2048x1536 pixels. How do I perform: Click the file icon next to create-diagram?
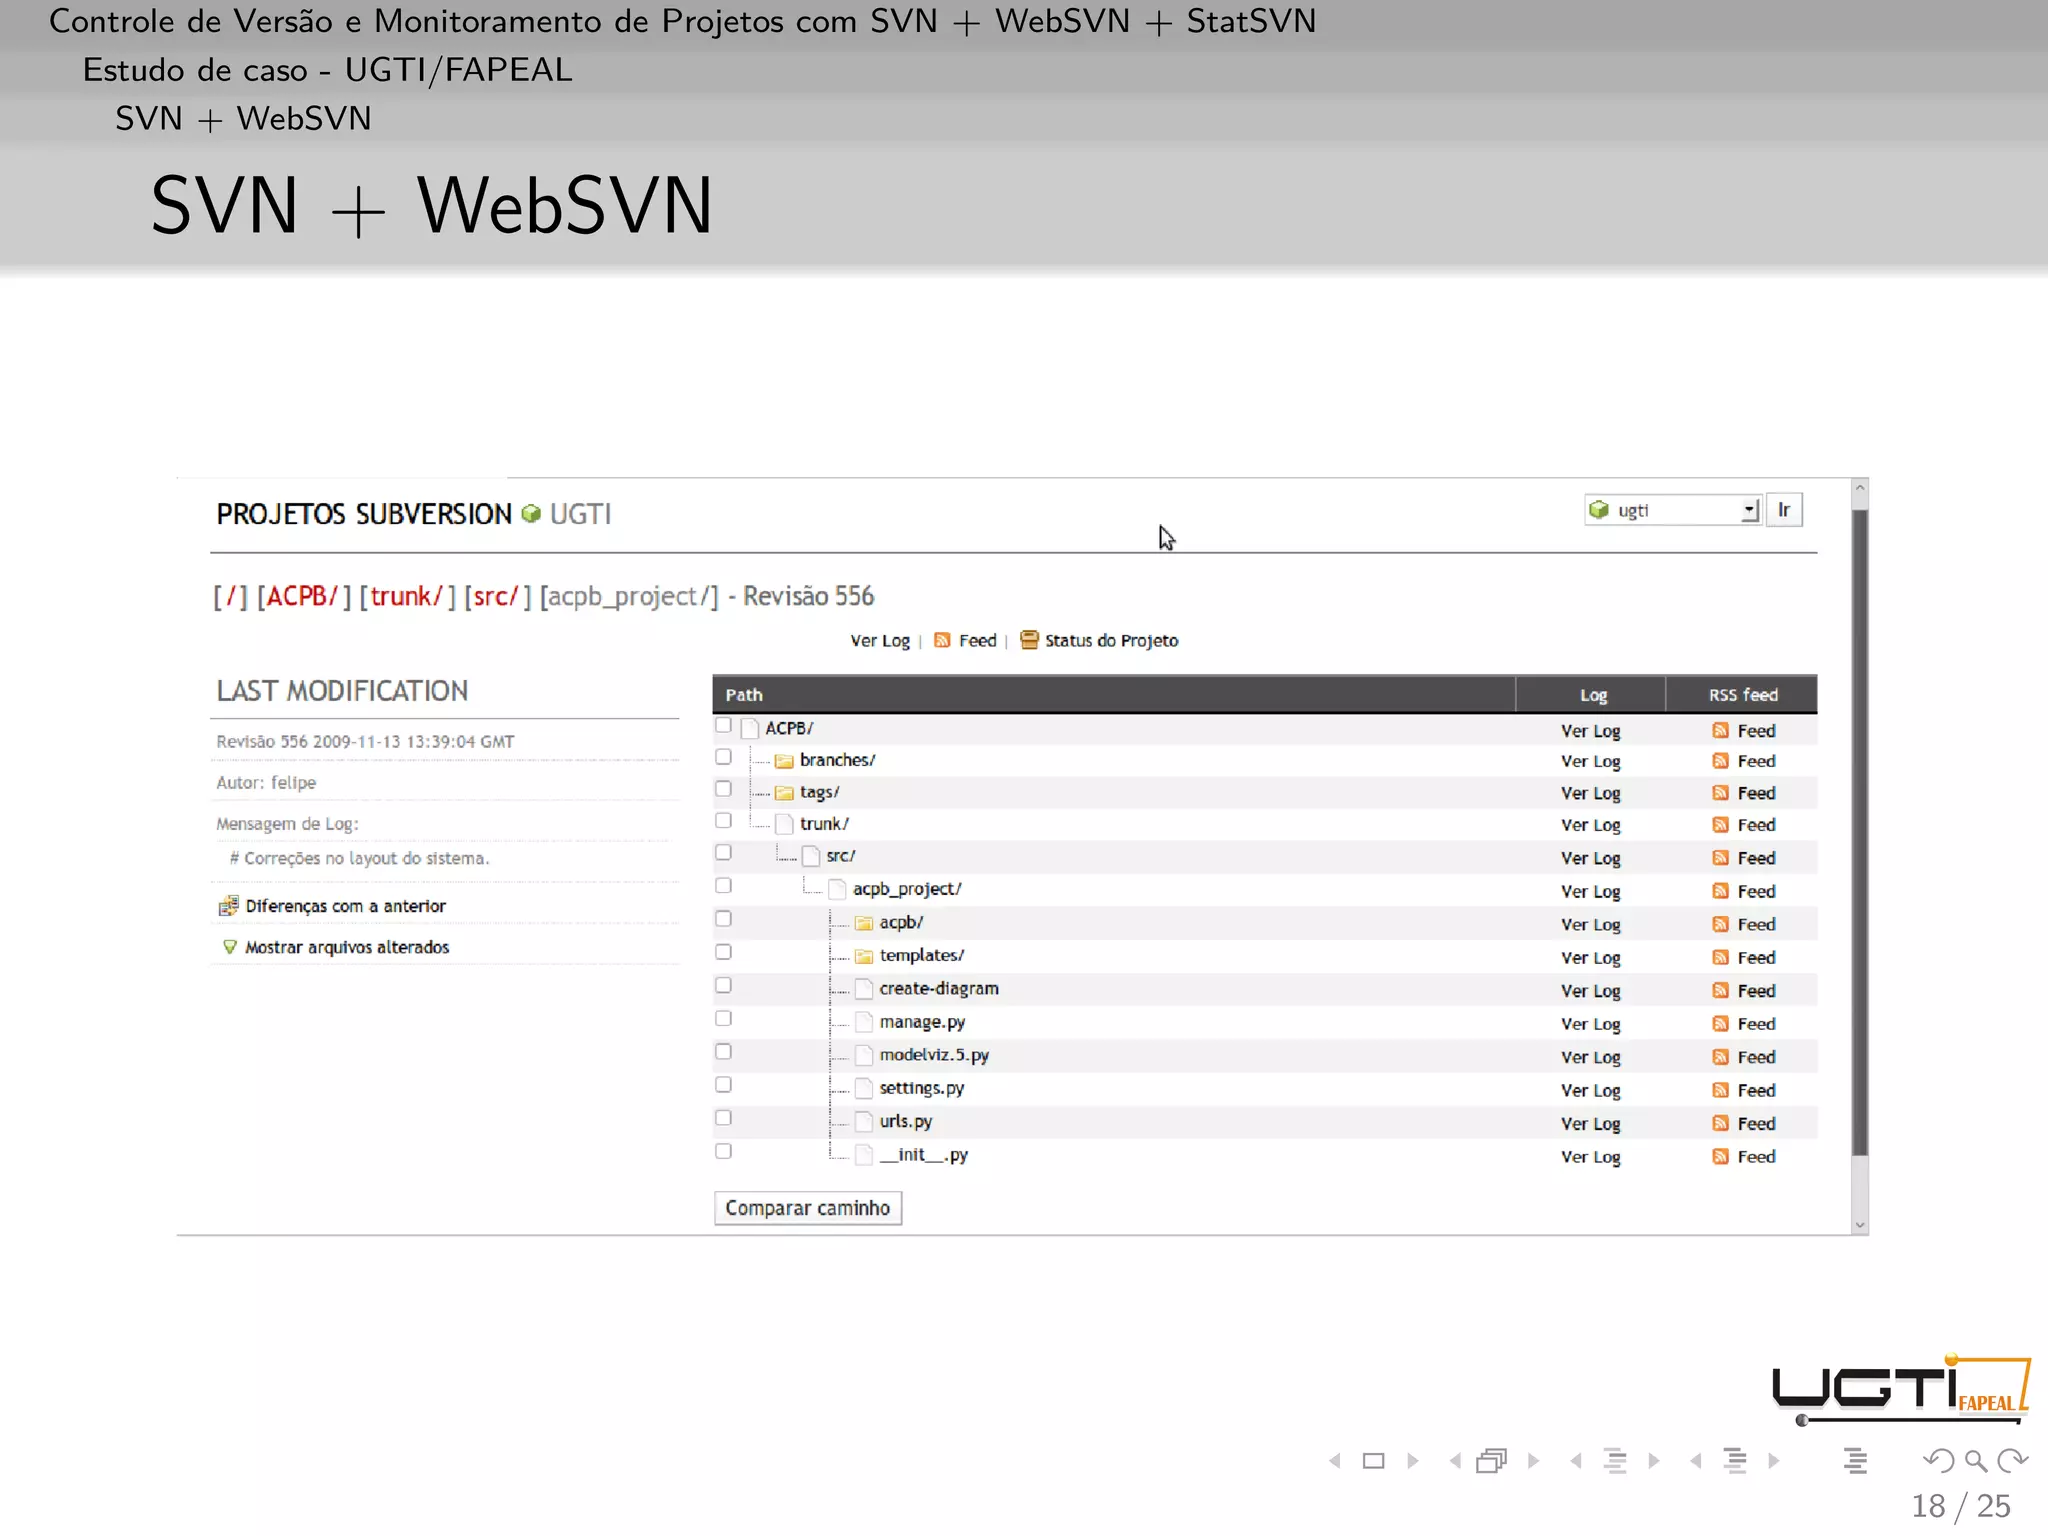864,989
